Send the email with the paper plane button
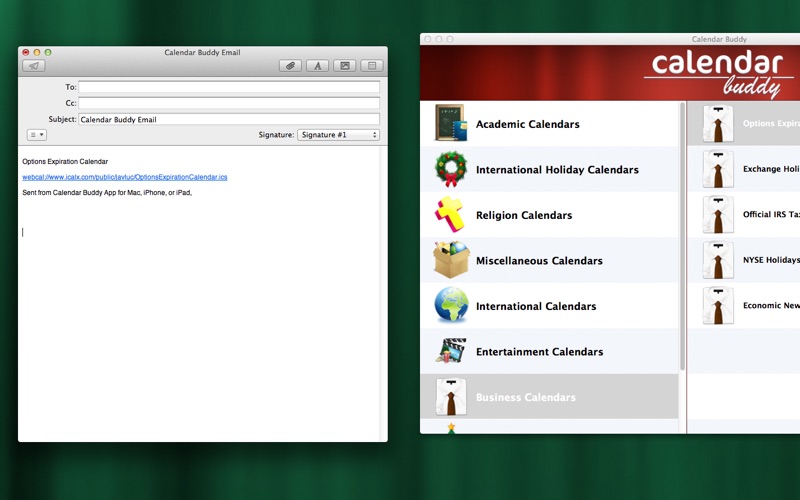 click(x=34, y=66)
